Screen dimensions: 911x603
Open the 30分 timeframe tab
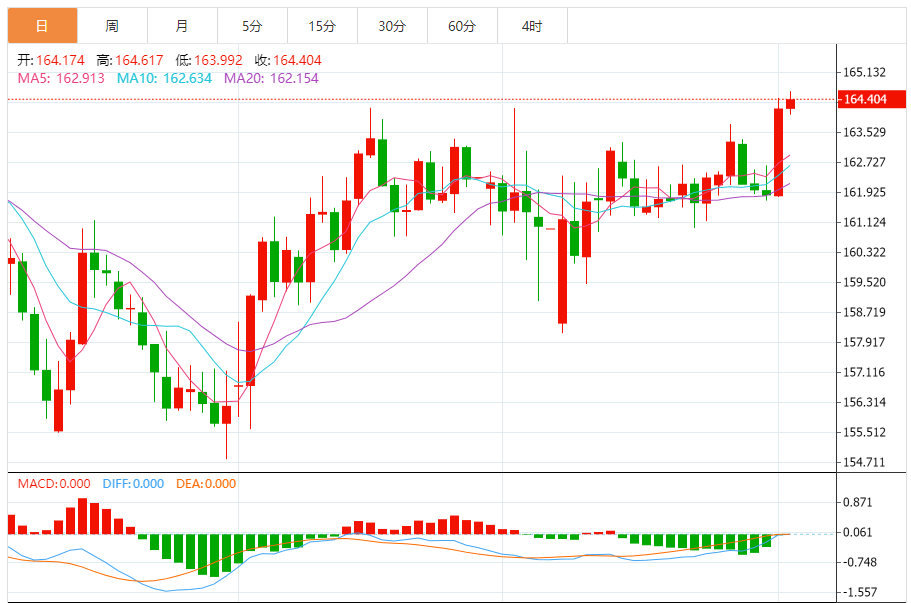tap(392, 26)
